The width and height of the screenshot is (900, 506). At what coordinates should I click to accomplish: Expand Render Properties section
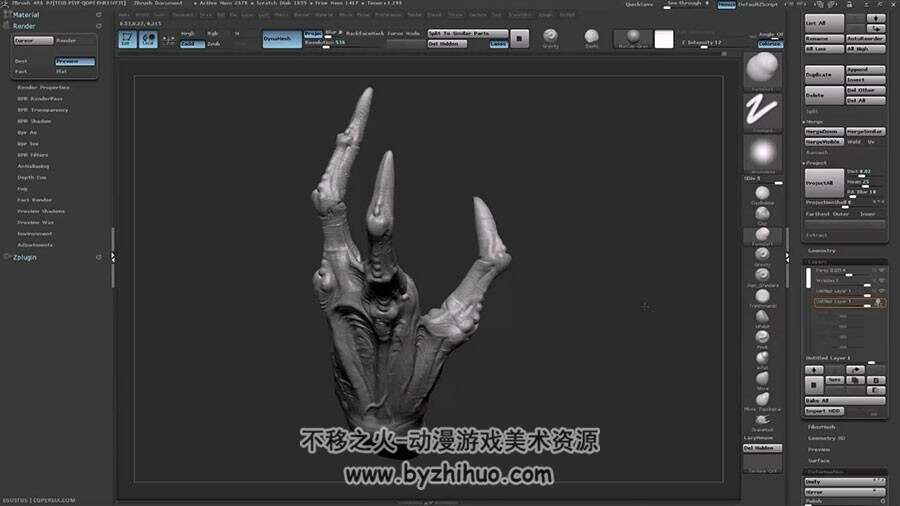pos(43,87)
